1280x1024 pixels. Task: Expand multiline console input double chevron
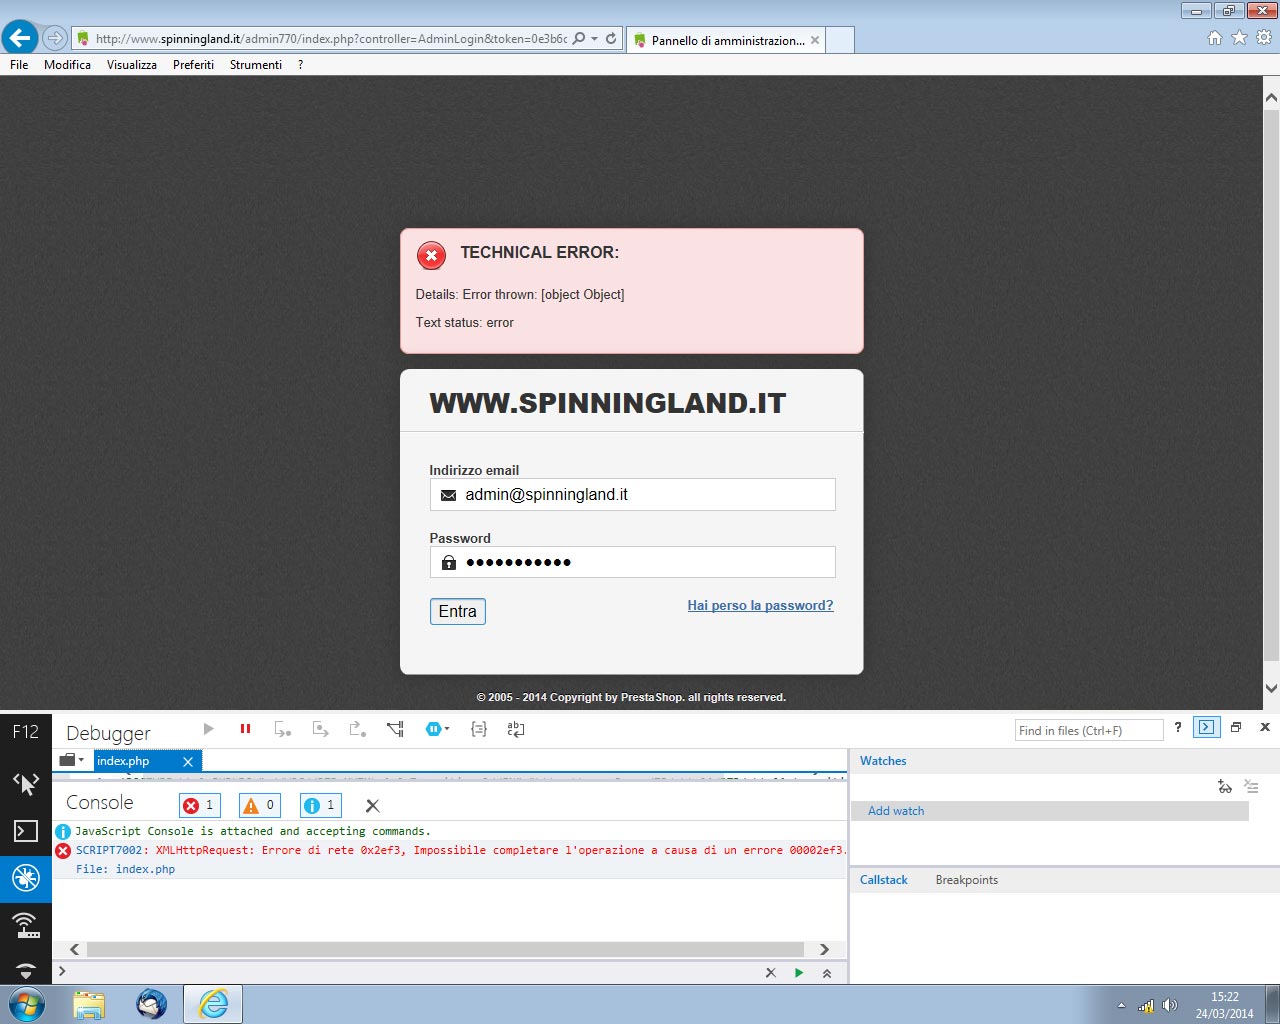point(827,973)
